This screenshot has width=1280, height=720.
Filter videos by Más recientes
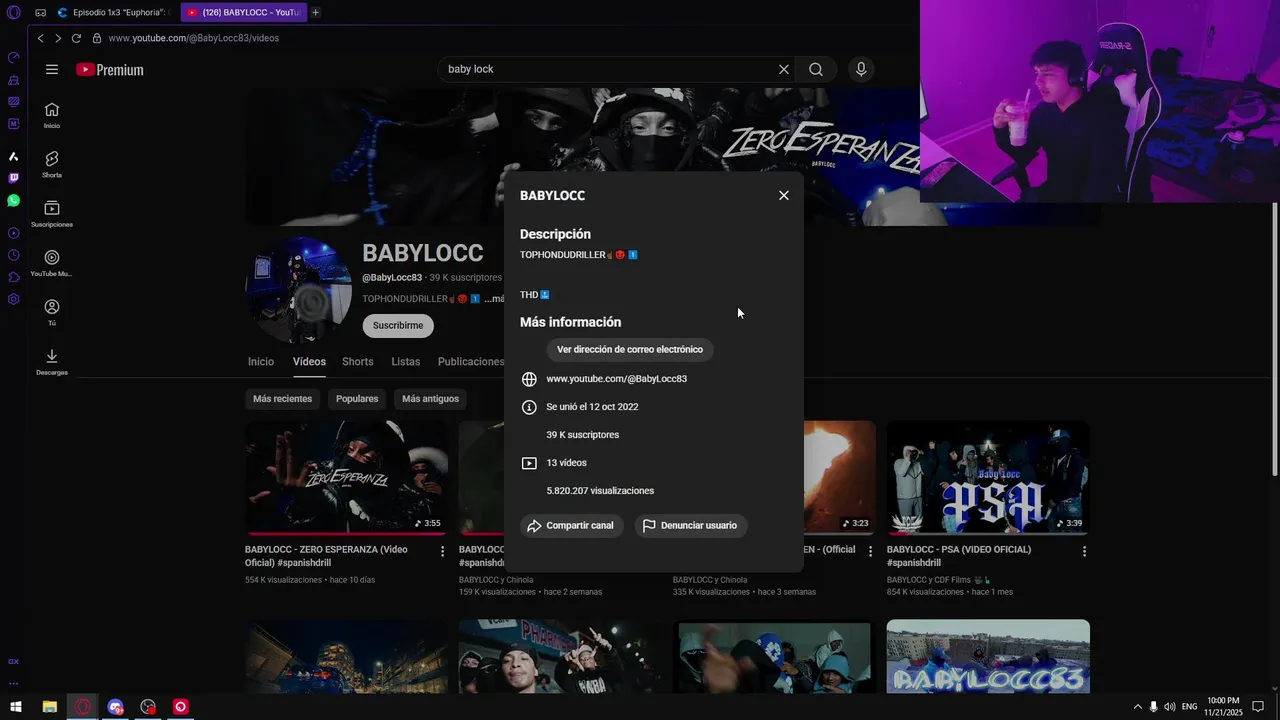coord(282,399)
